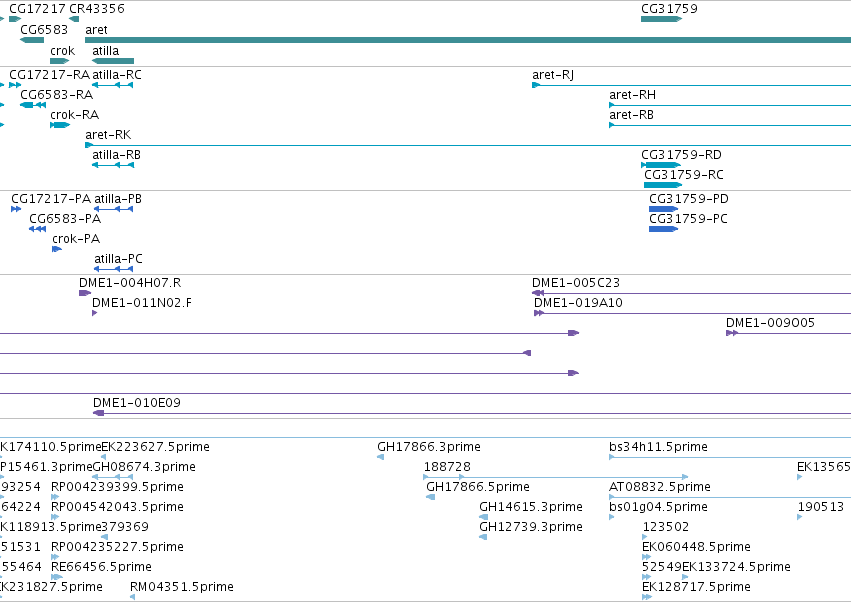The image size is (851, 602).
Task: Select the 188728 feature label
Action: pos(447,467)
